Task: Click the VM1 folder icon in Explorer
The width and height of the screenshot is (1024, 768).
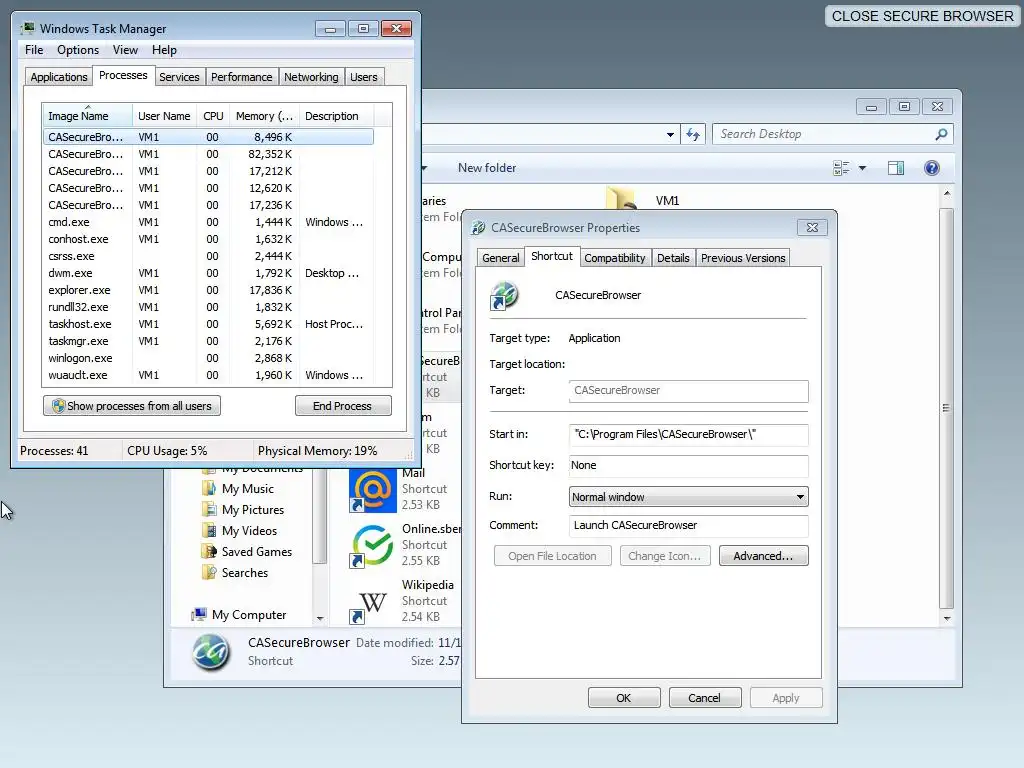Action: coord(621,198)
